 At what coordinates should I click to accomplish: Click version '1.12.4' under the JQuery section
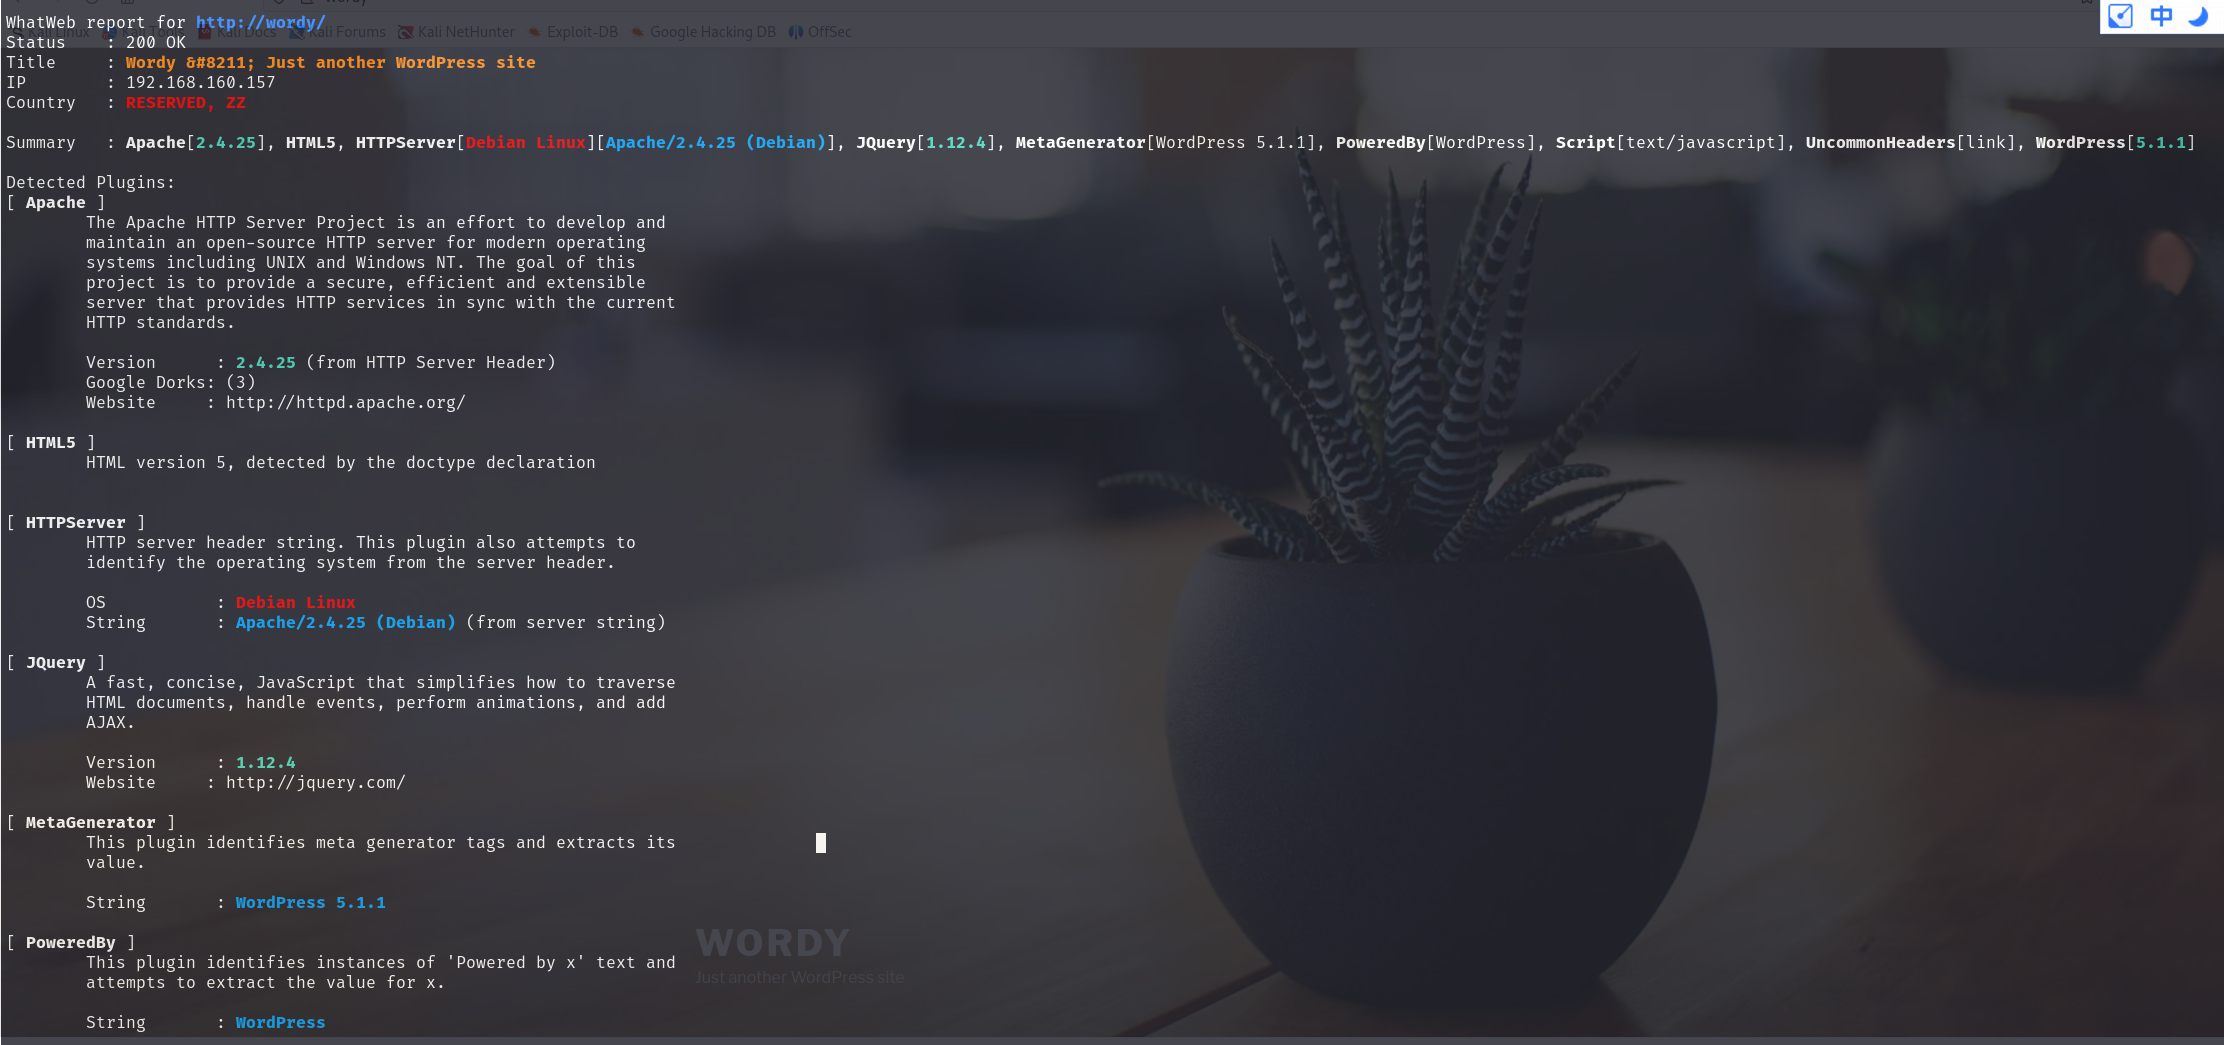(266, 762)
